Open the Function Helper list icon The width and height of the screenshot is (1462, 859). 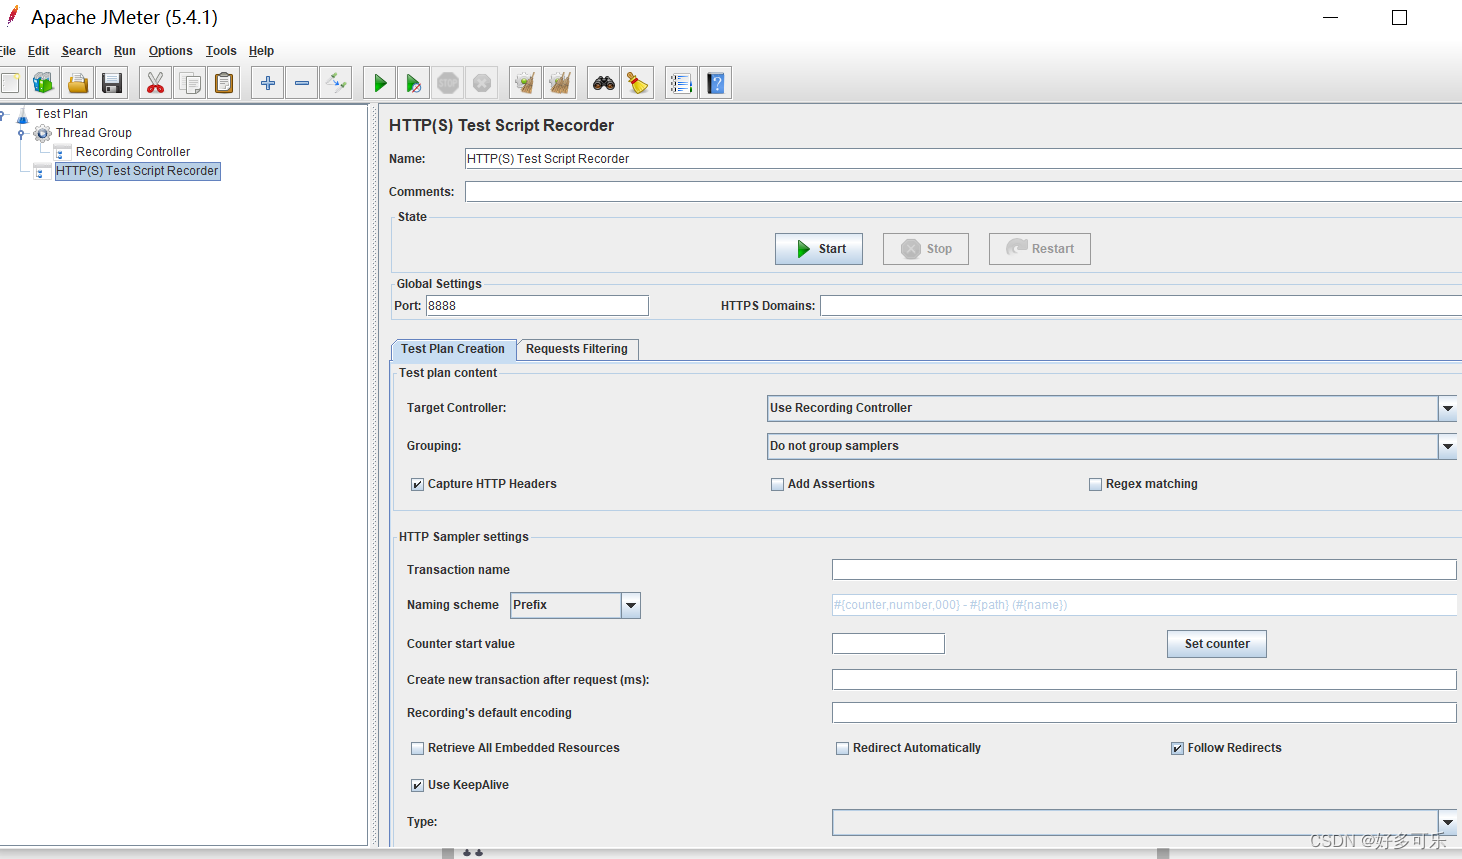coord(681,83)
